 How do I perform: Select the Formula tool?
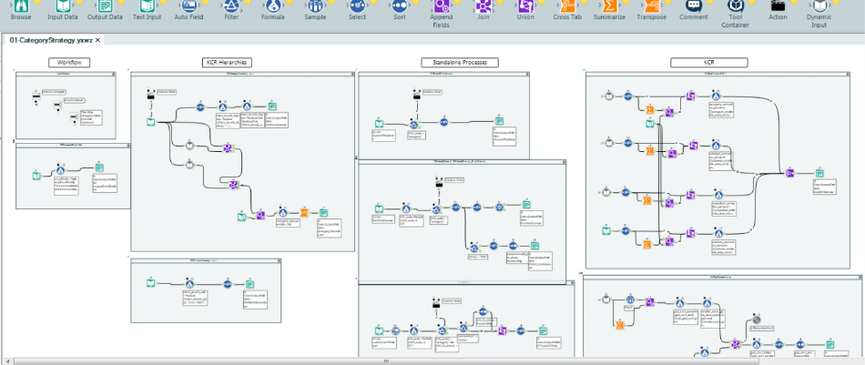pos(273,7)
